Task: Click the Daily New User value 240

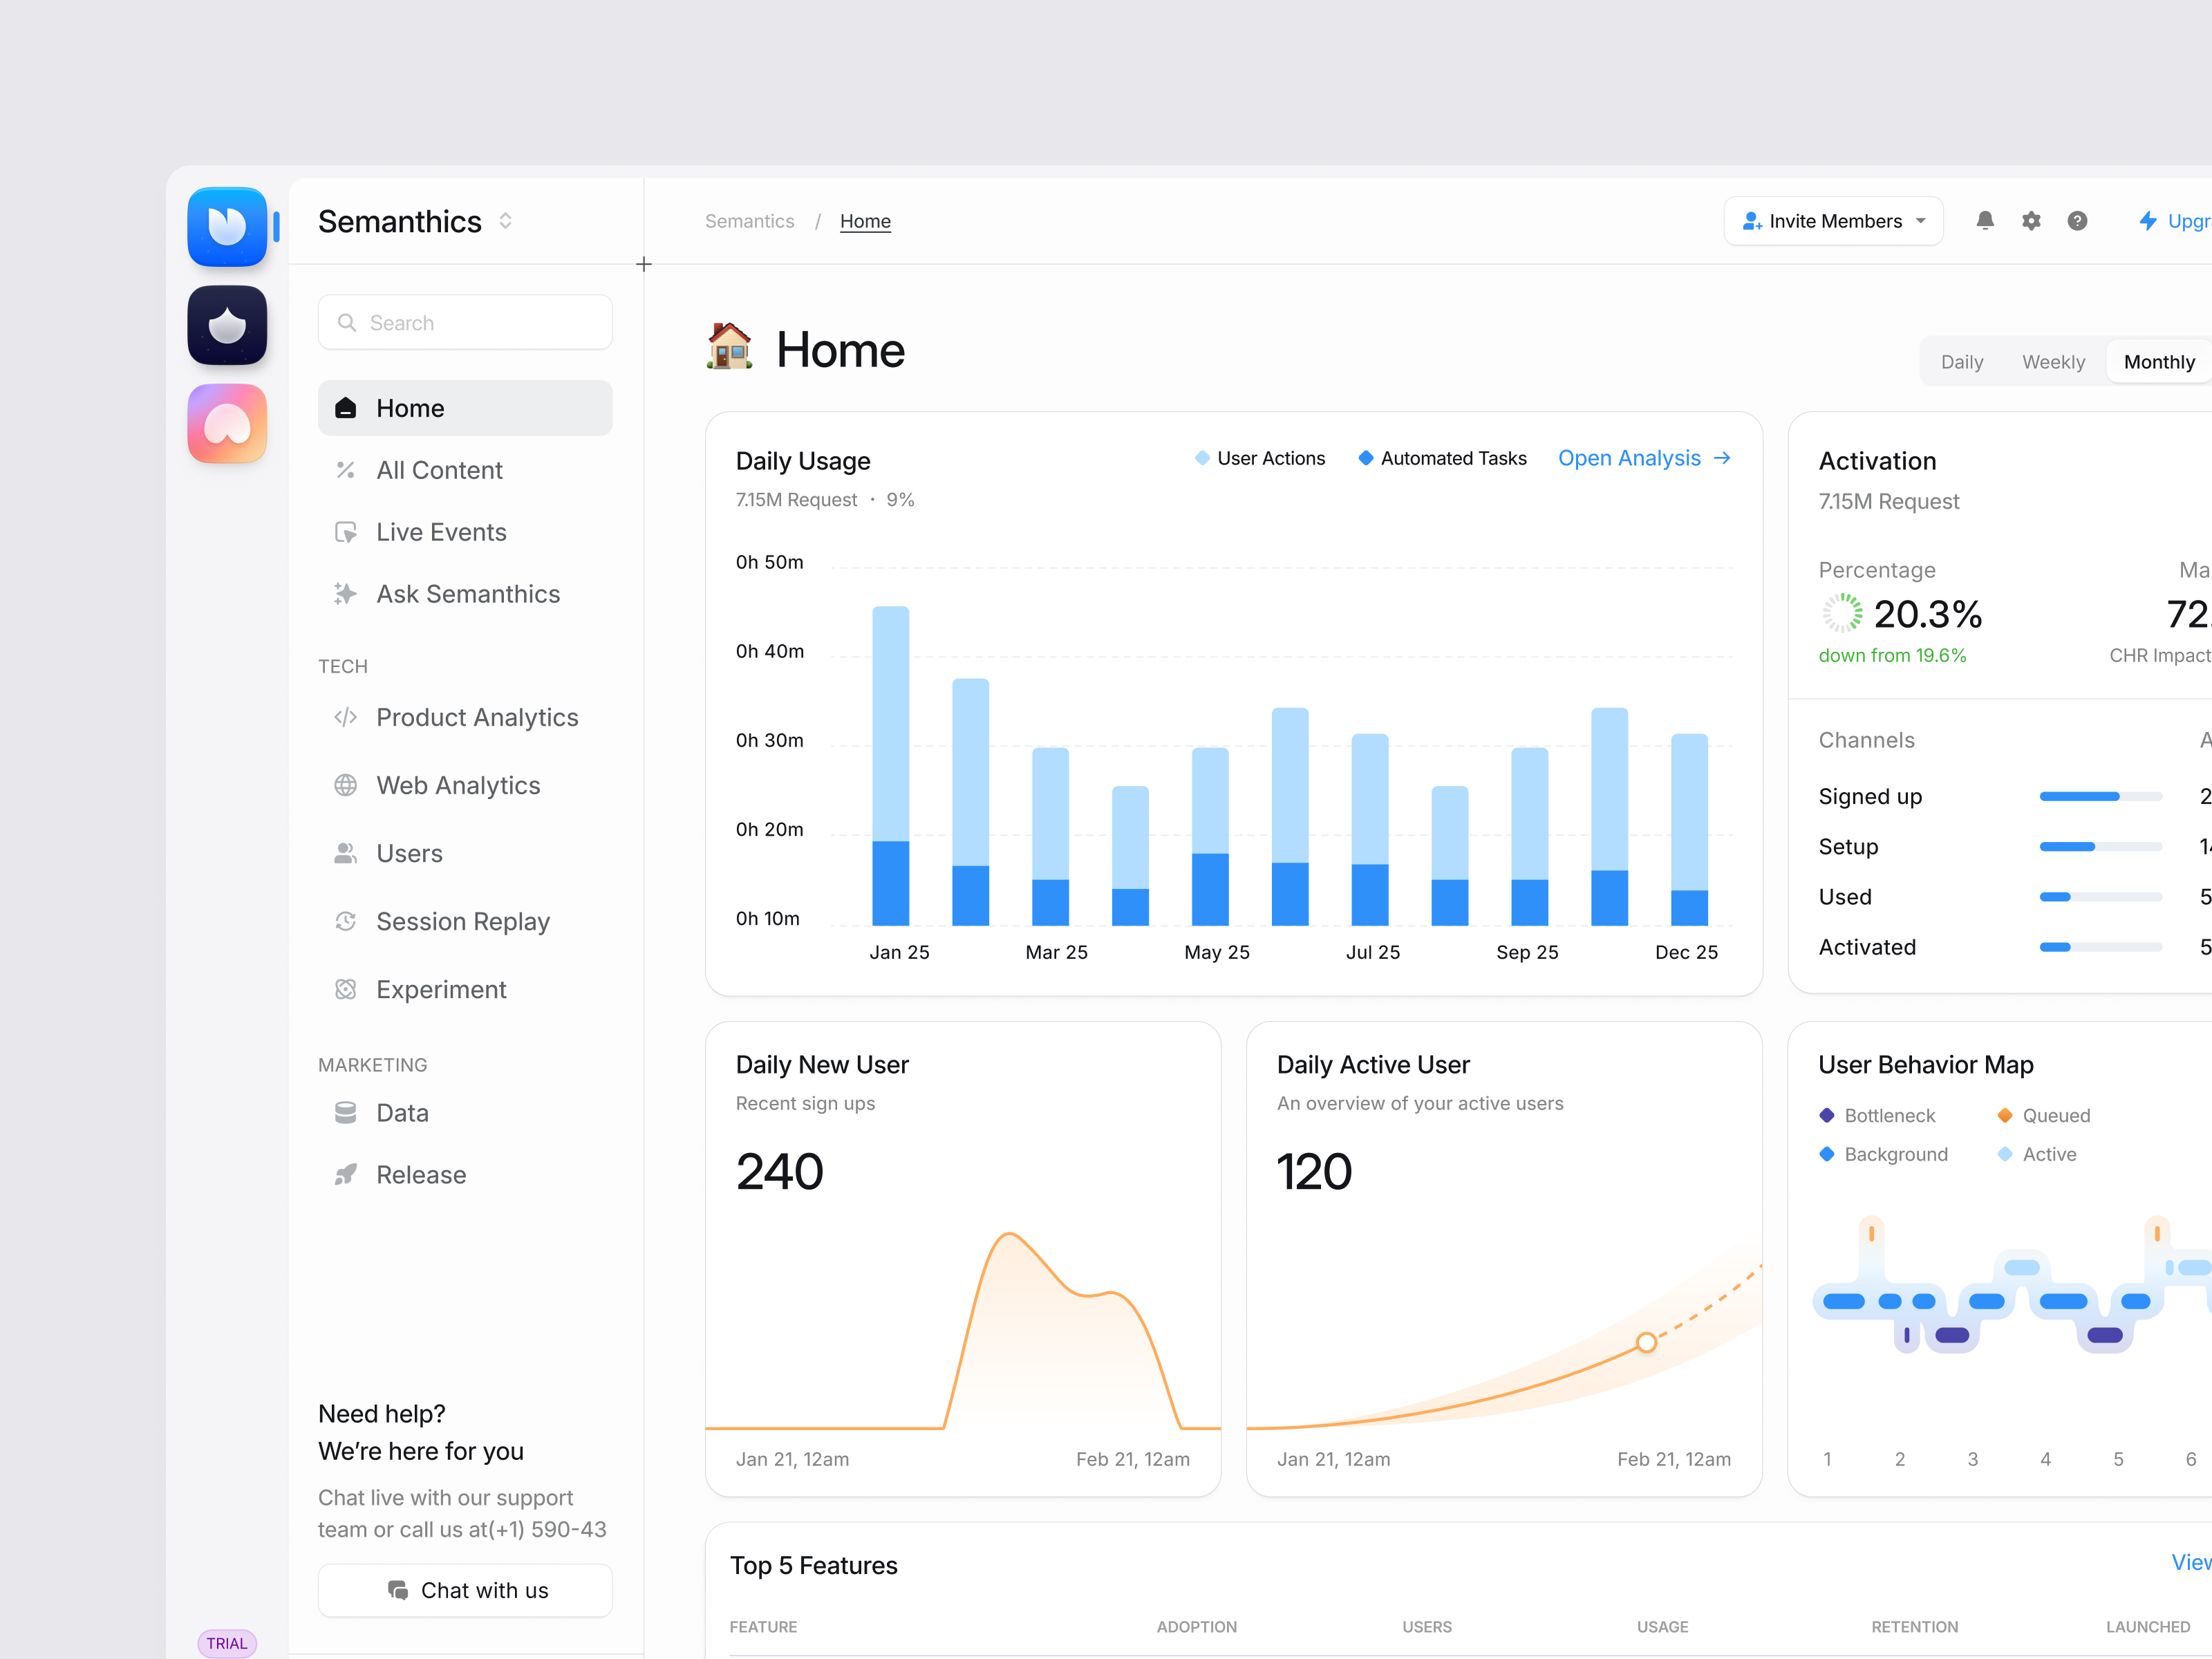Action: tap(779, 1171)
